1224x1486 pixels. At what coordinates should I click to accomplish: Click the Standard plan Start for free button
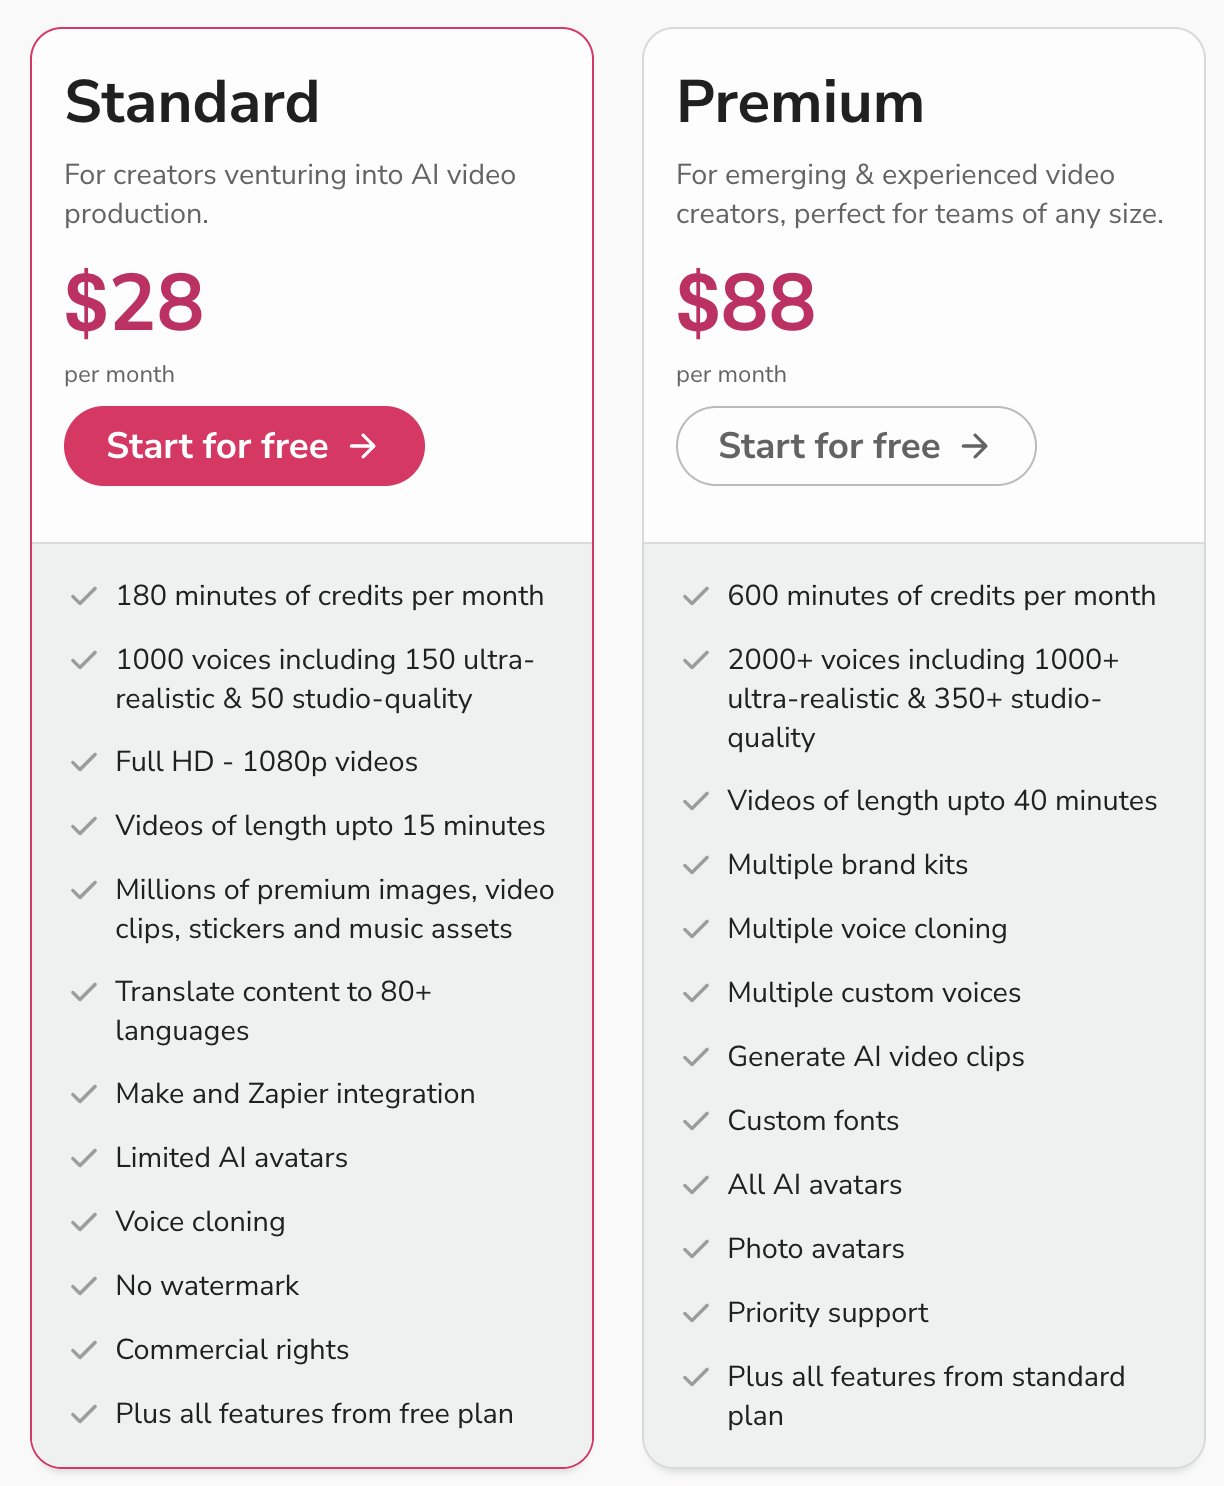click(x=243, y=446)
